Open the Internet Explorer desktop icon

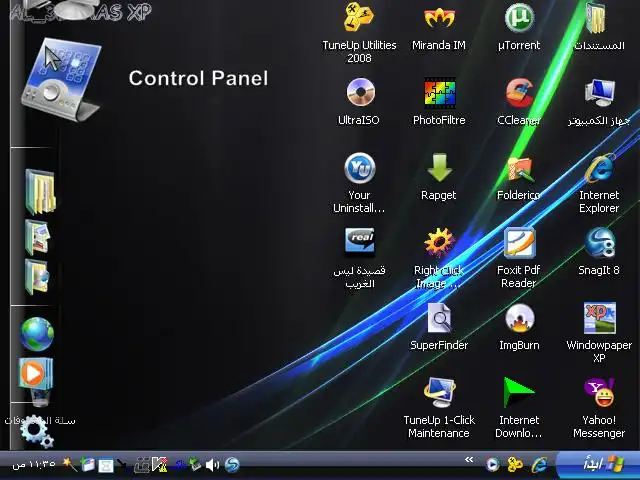pos(599,168)
